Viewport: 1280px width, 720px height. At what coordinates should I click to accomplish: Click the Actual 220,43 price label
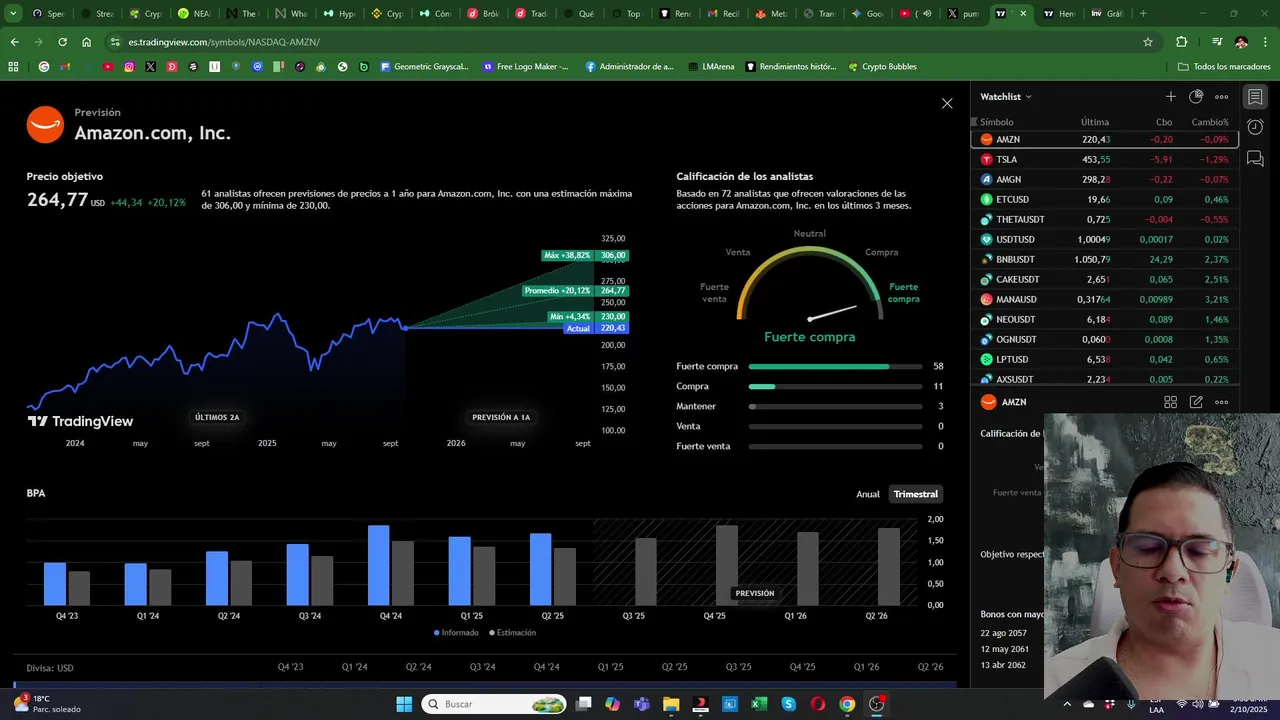click(x=596, y=328)
